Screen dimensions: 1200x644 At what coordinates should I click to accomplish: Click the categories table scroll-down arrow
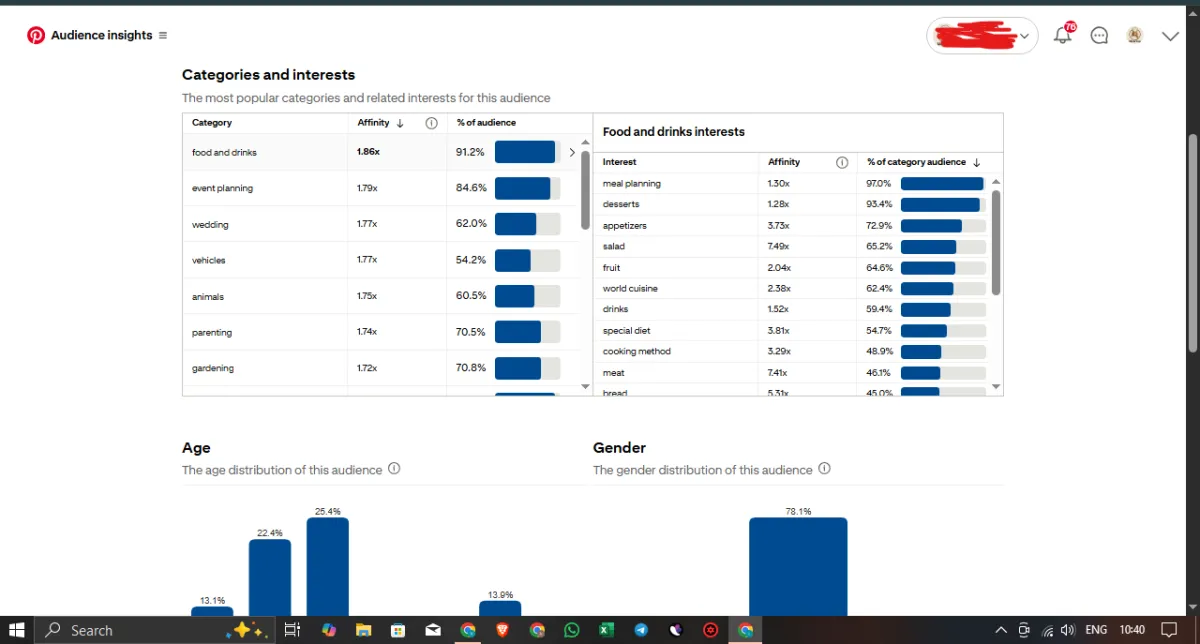(586, 386)
